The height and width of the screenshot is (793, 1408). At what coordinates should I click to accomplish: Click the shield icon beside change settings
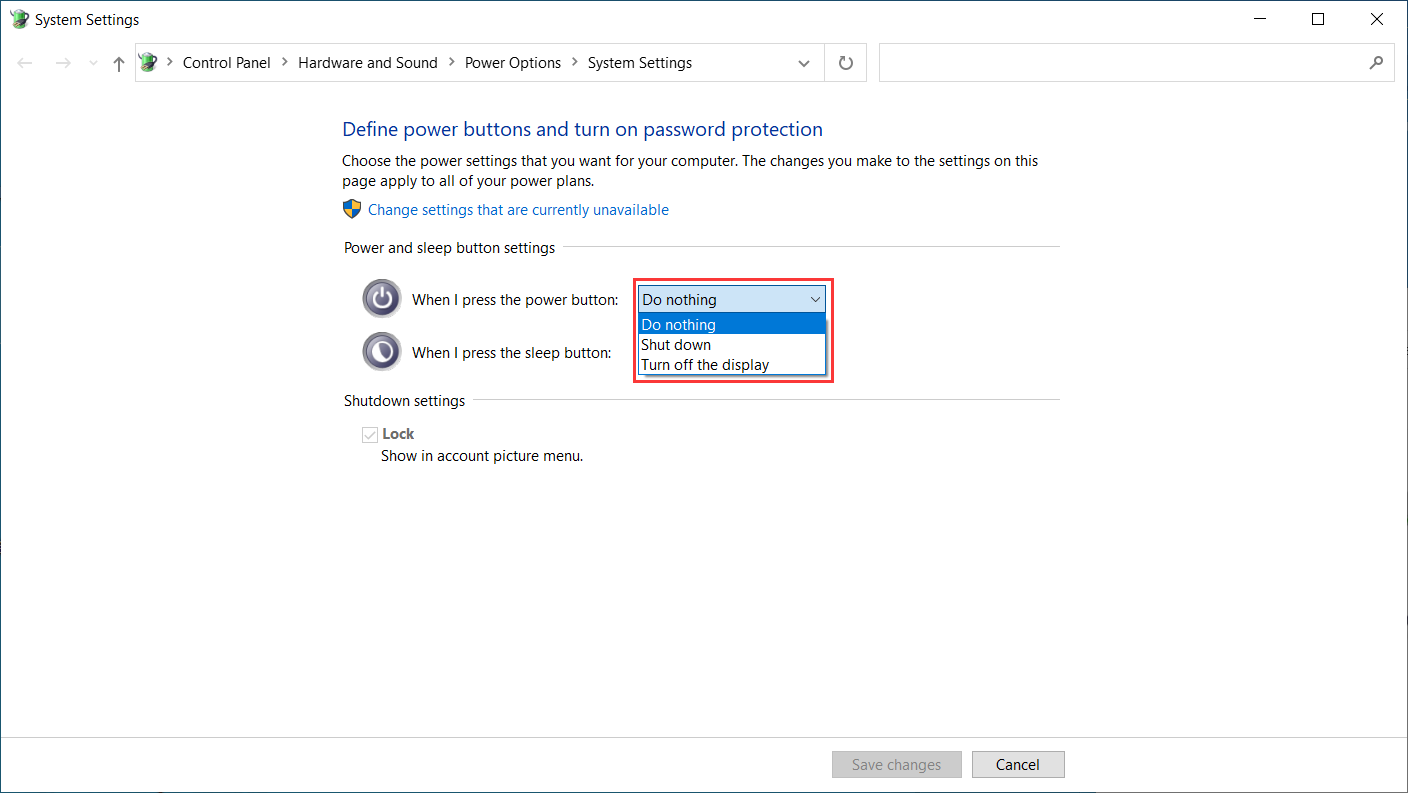click(352, 209)
